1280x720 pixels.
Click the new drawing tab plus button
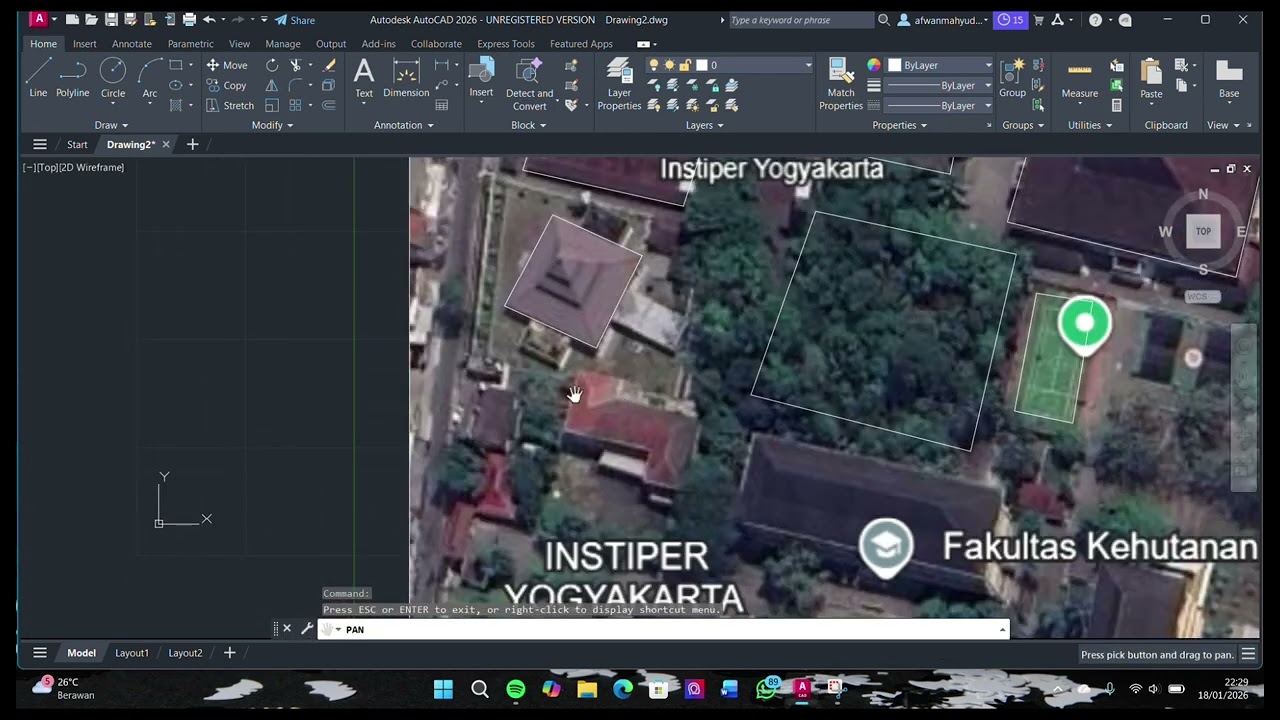pos(192,145)
